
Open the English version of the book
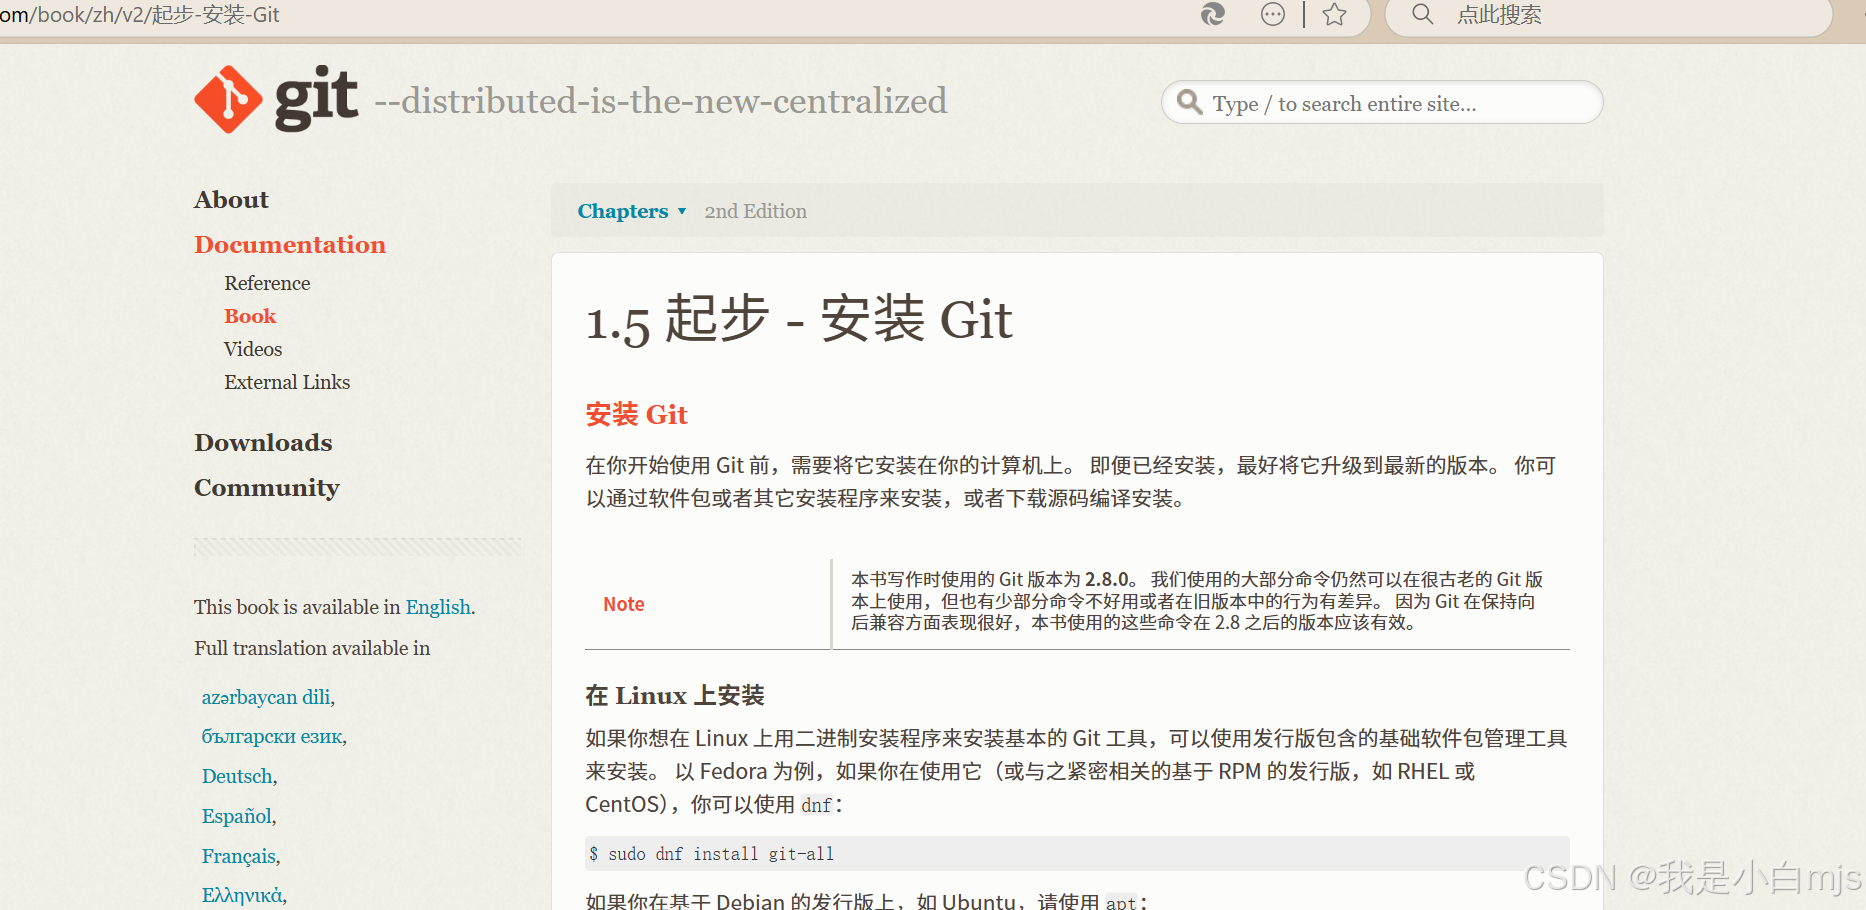click(438, 607)
